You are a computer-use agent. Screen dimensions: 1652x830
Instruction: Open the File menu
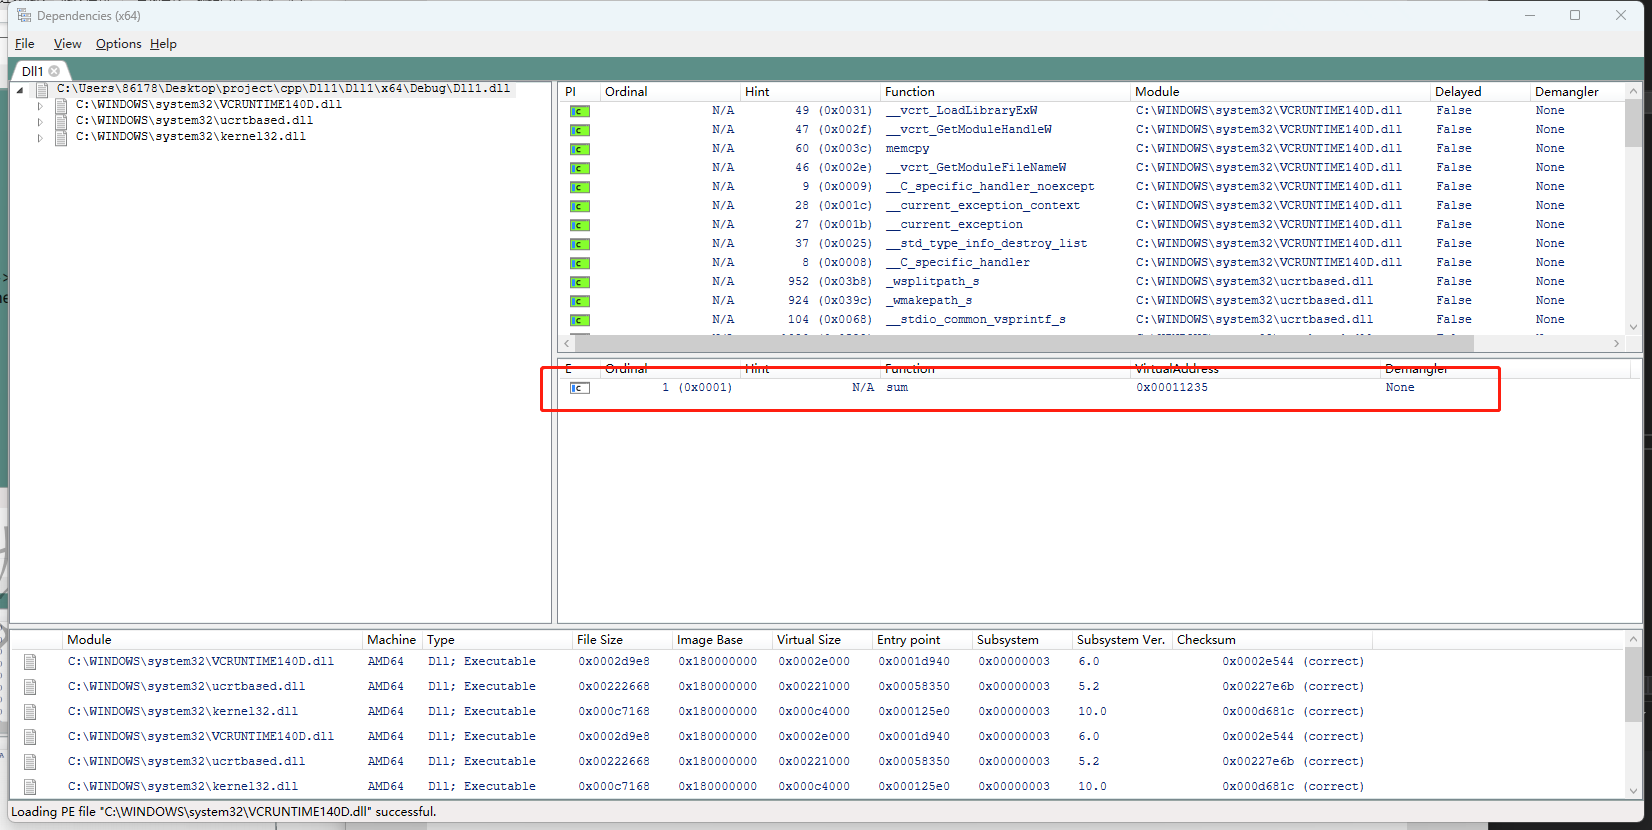25,44
